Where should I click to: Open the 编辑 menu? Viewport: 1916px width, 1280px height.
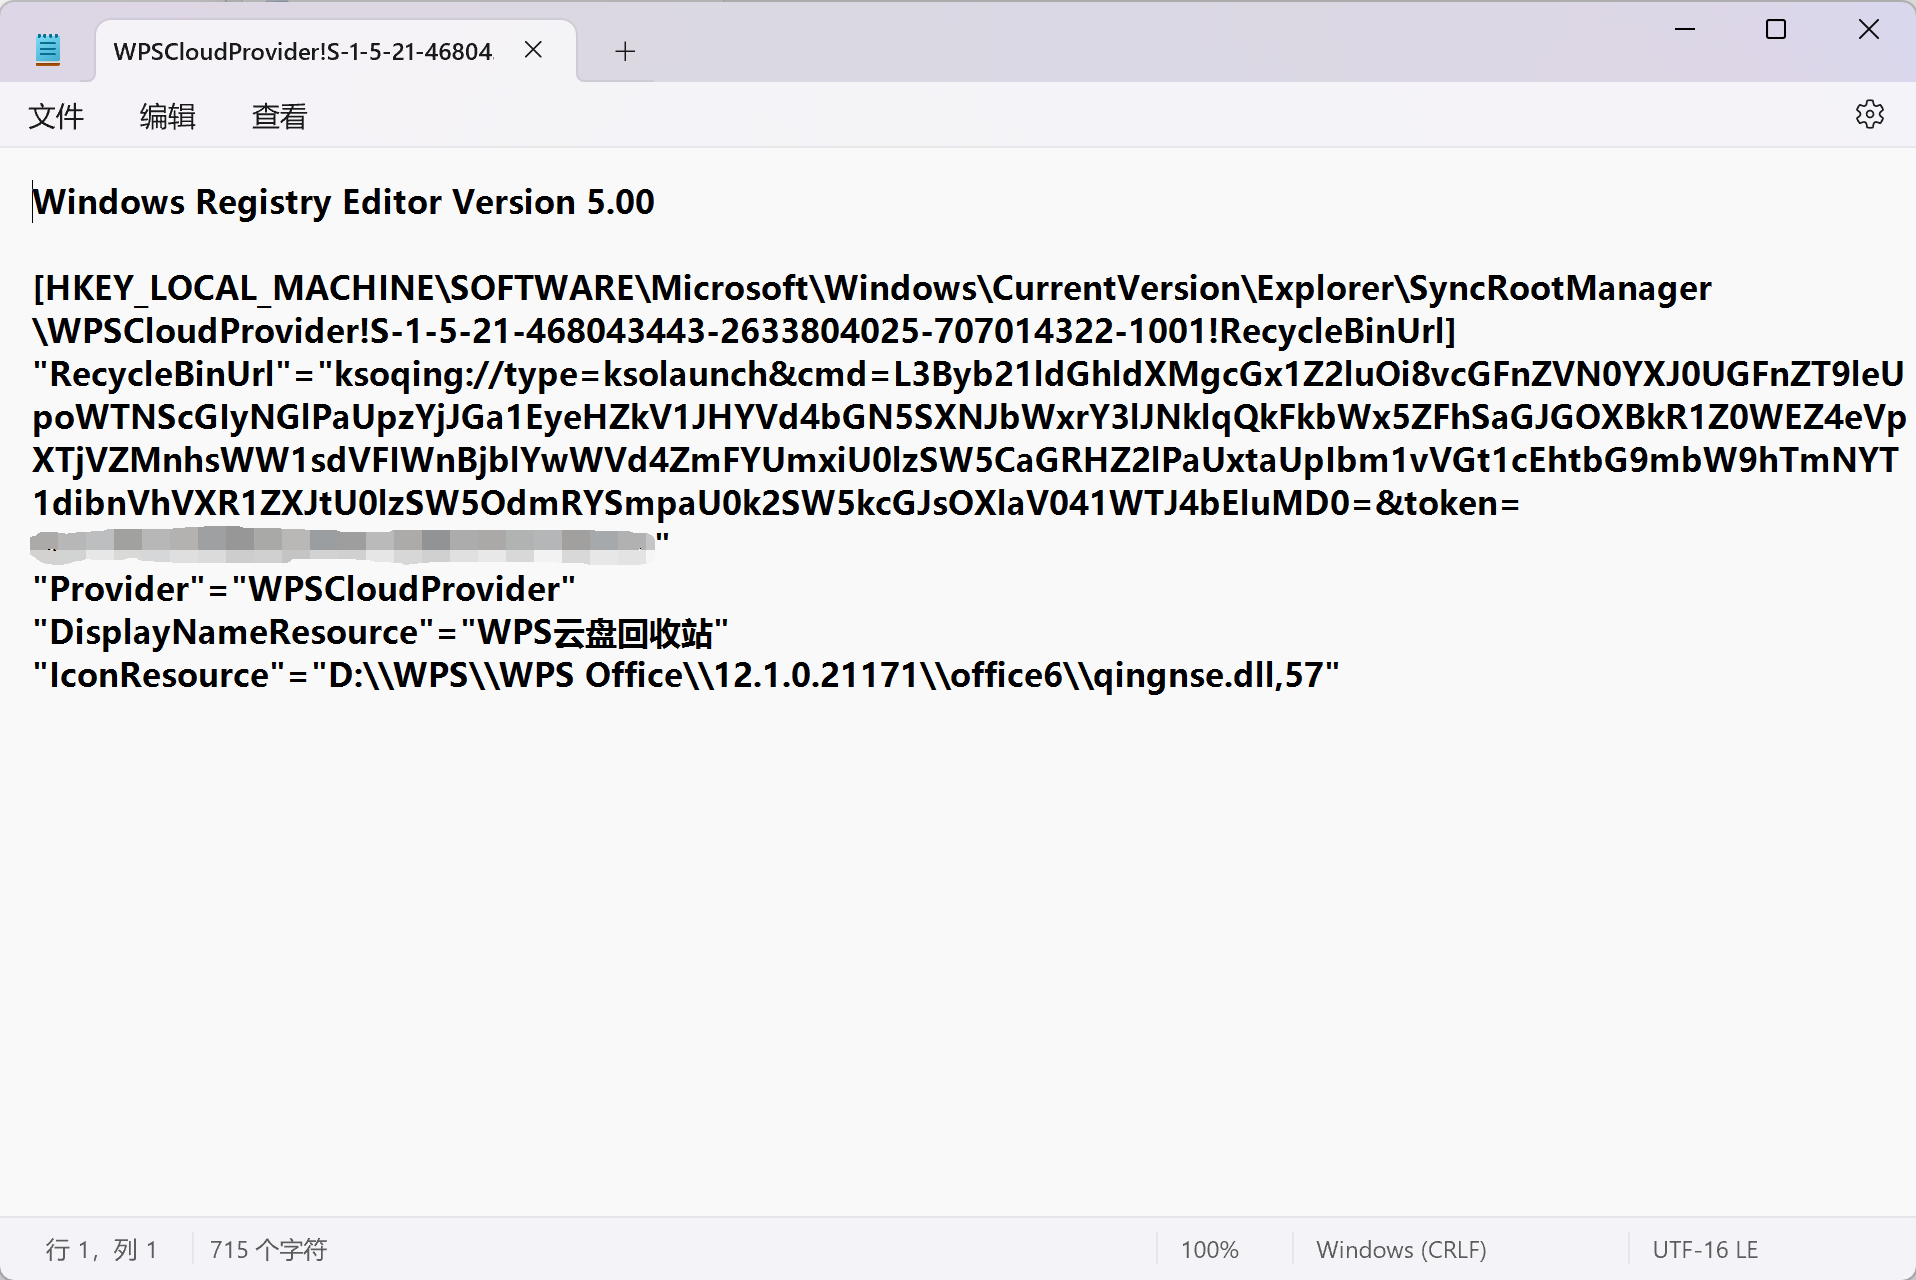167,117
